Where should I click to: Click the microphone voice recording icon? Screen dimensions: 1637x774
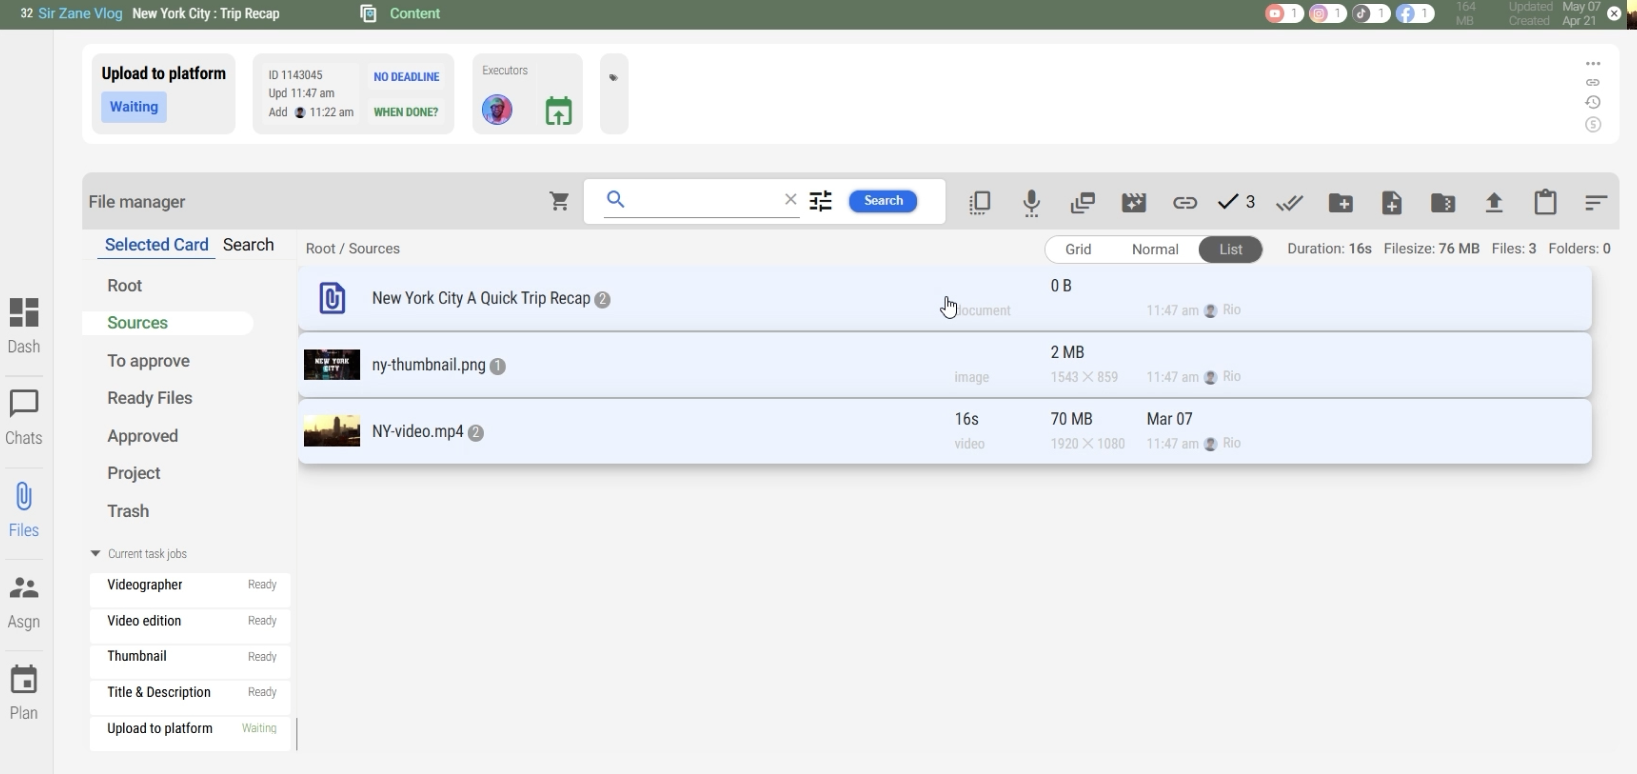[1032, 203]
